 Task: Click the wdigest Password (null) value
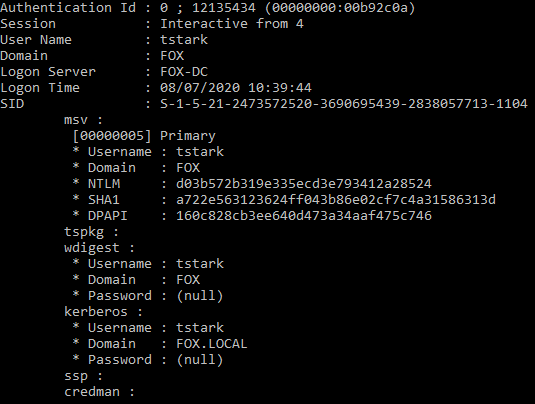[x=200, y=296]
